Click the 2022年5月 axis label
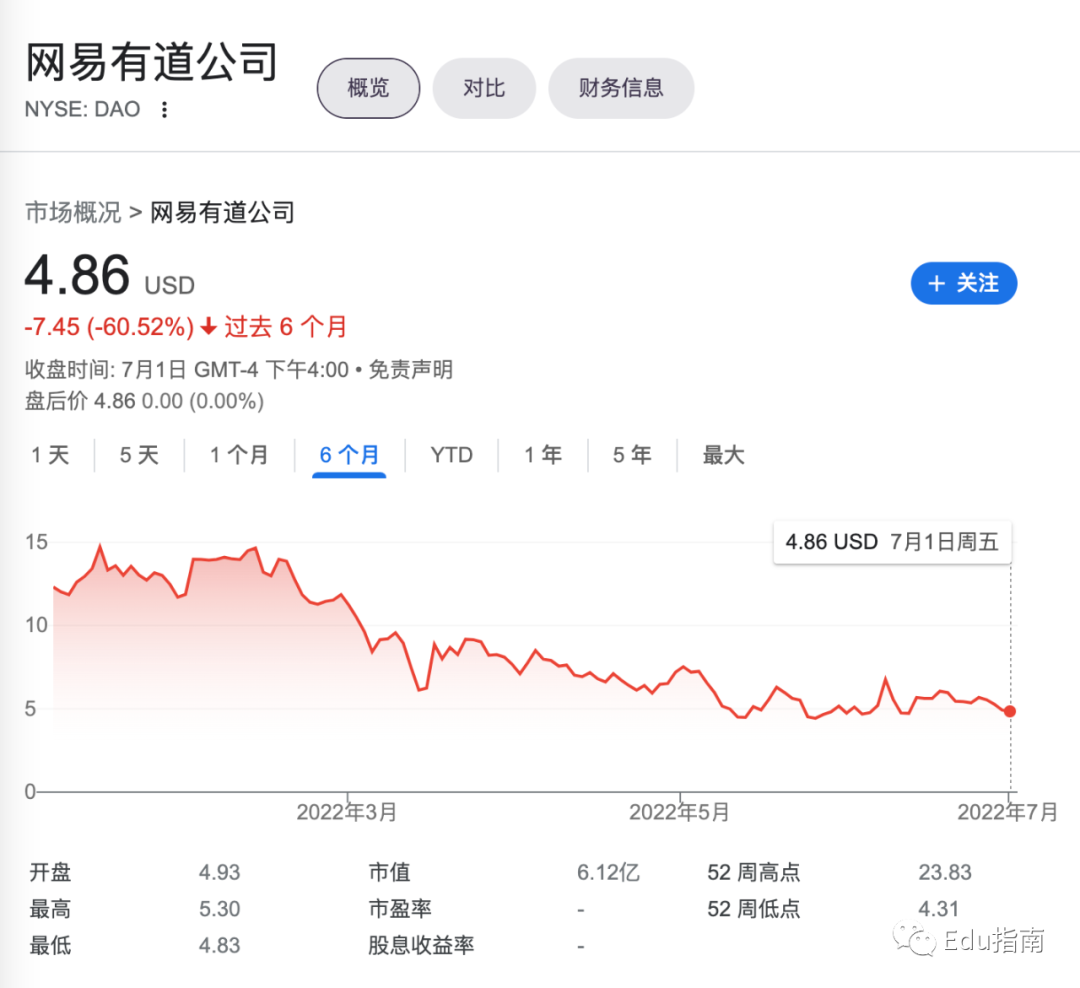This screenshot has height=988, width=1080. (x=679, y=812)
